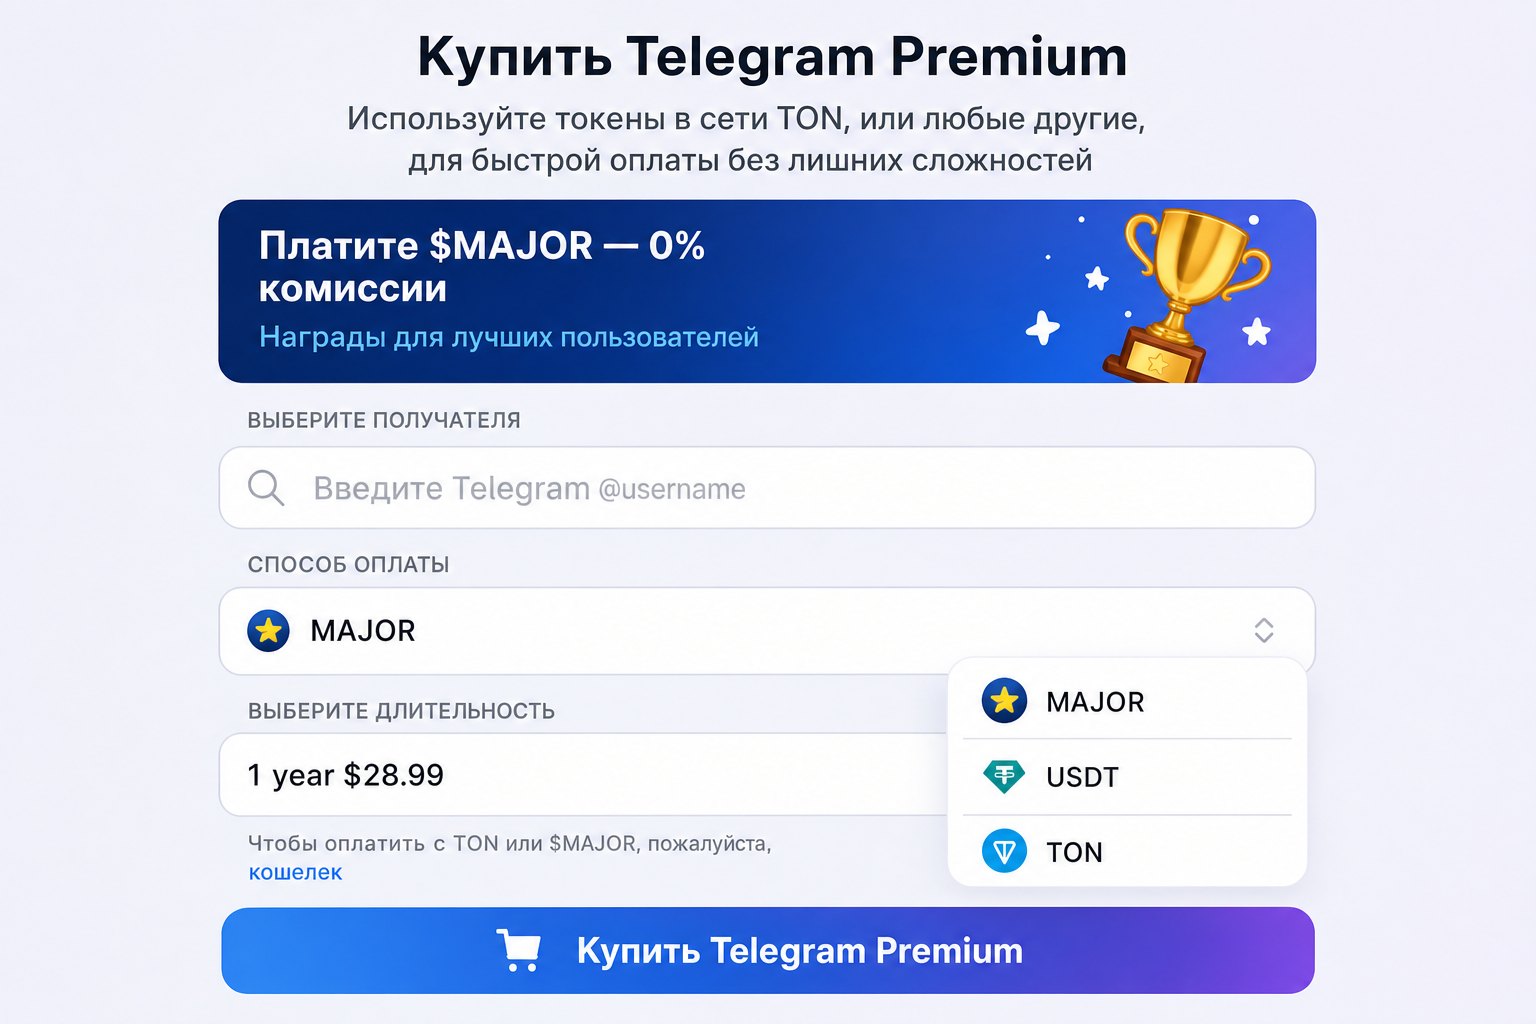Open the кошелек wallet link
The width and height of the screenshot is (1536, 1024).
pos(295,872)
